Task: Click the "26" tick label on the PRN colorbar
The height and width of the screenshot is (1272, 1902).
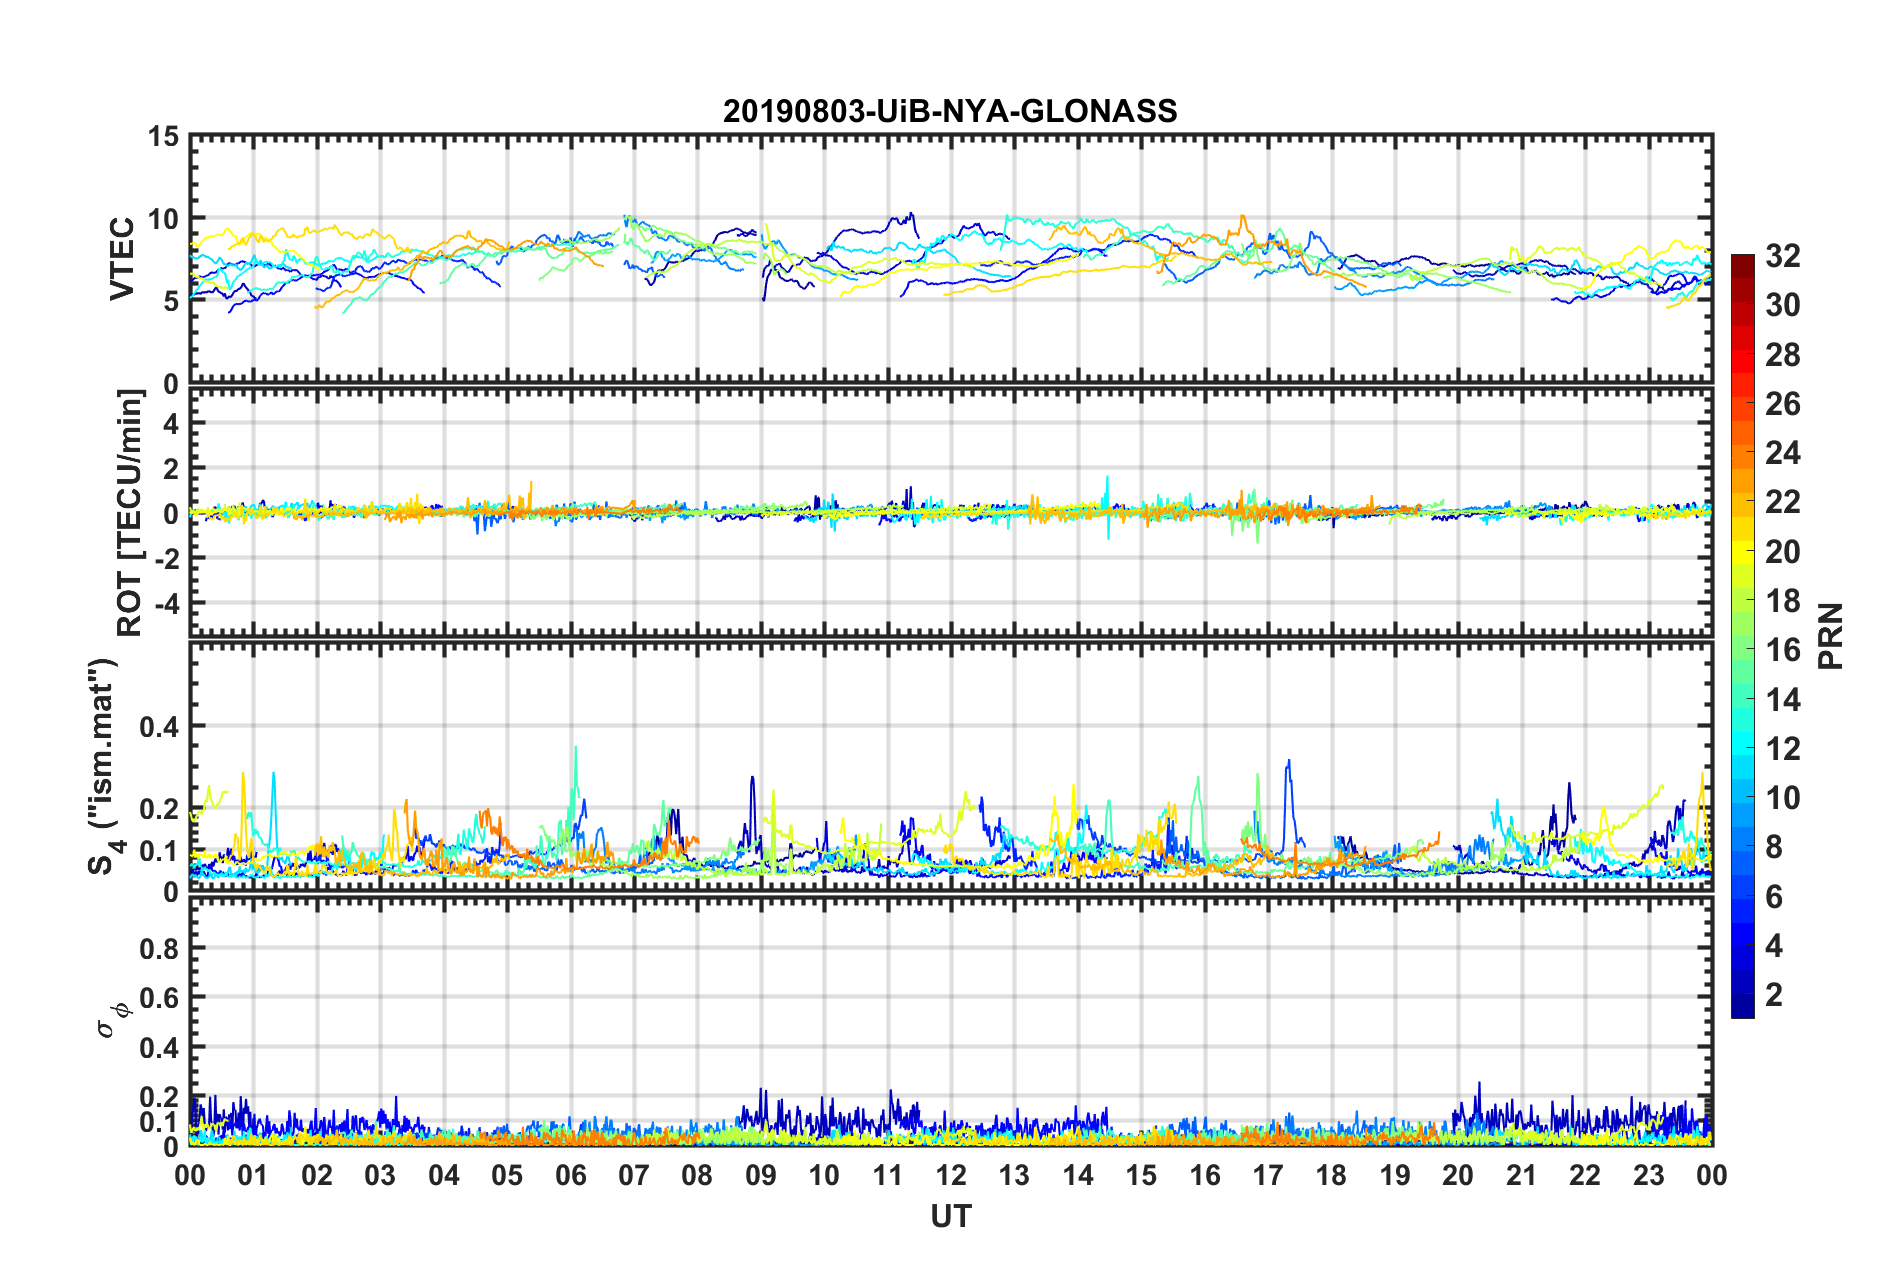Action: (x=1782, y=404)
